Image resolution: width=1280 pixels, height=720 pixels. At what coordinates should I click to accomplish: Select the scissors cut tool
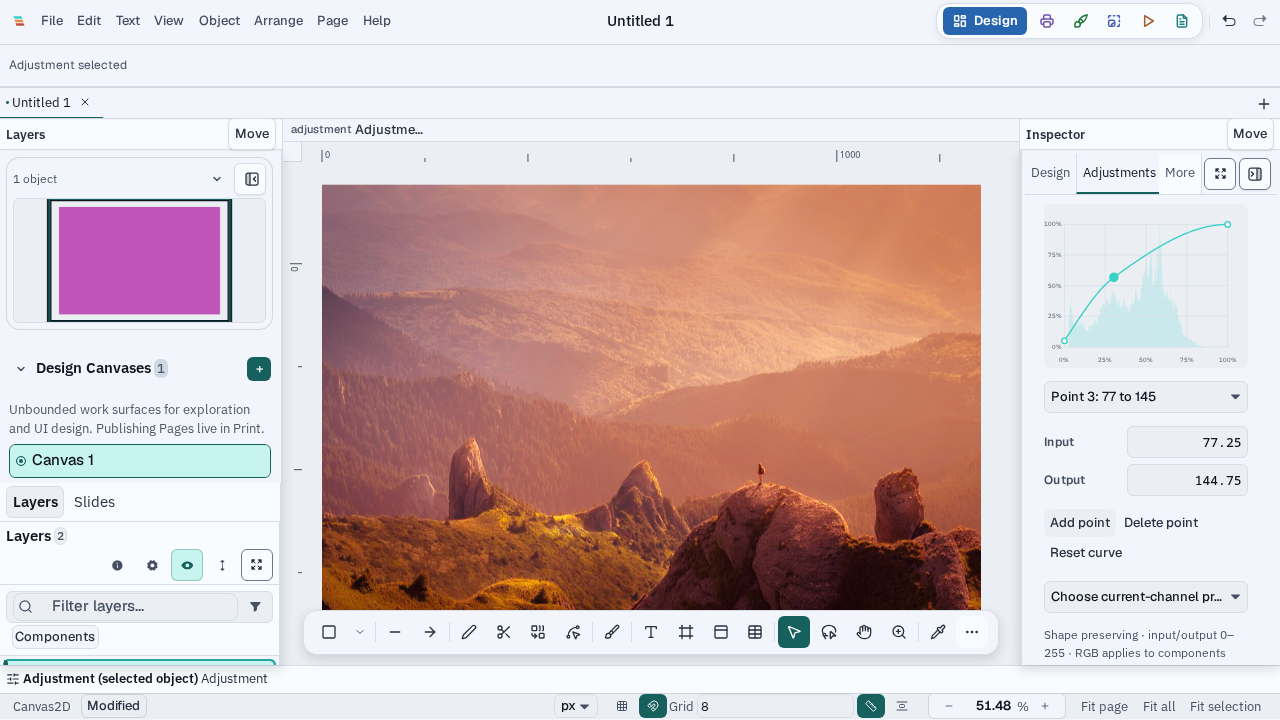pos(504,632)
